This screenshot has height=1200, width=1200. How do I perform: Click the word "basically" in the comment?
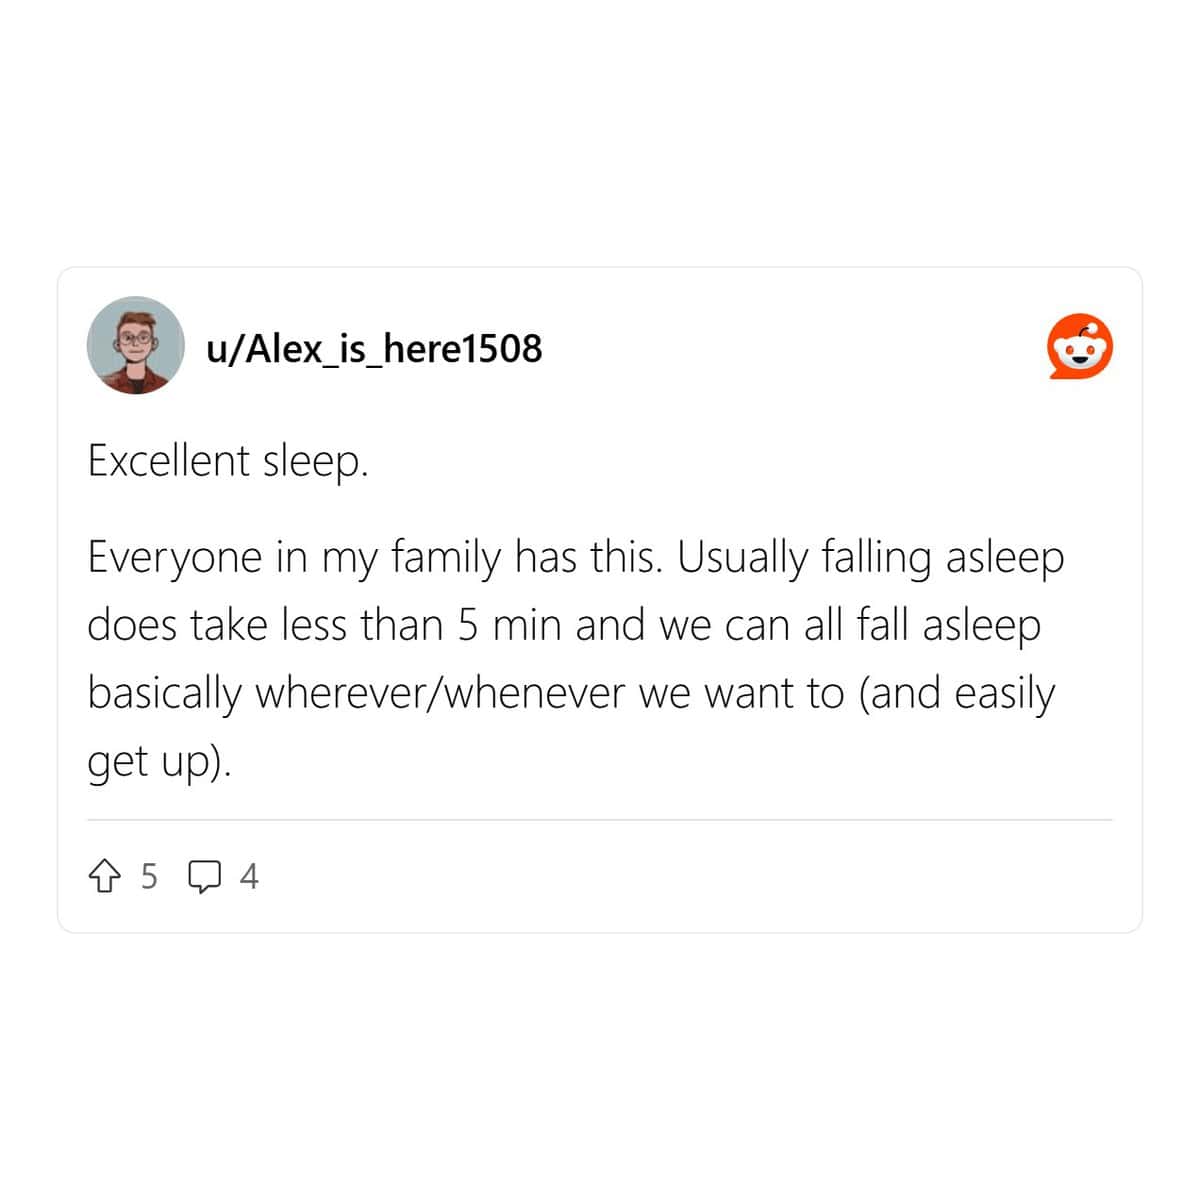(165, 693)
